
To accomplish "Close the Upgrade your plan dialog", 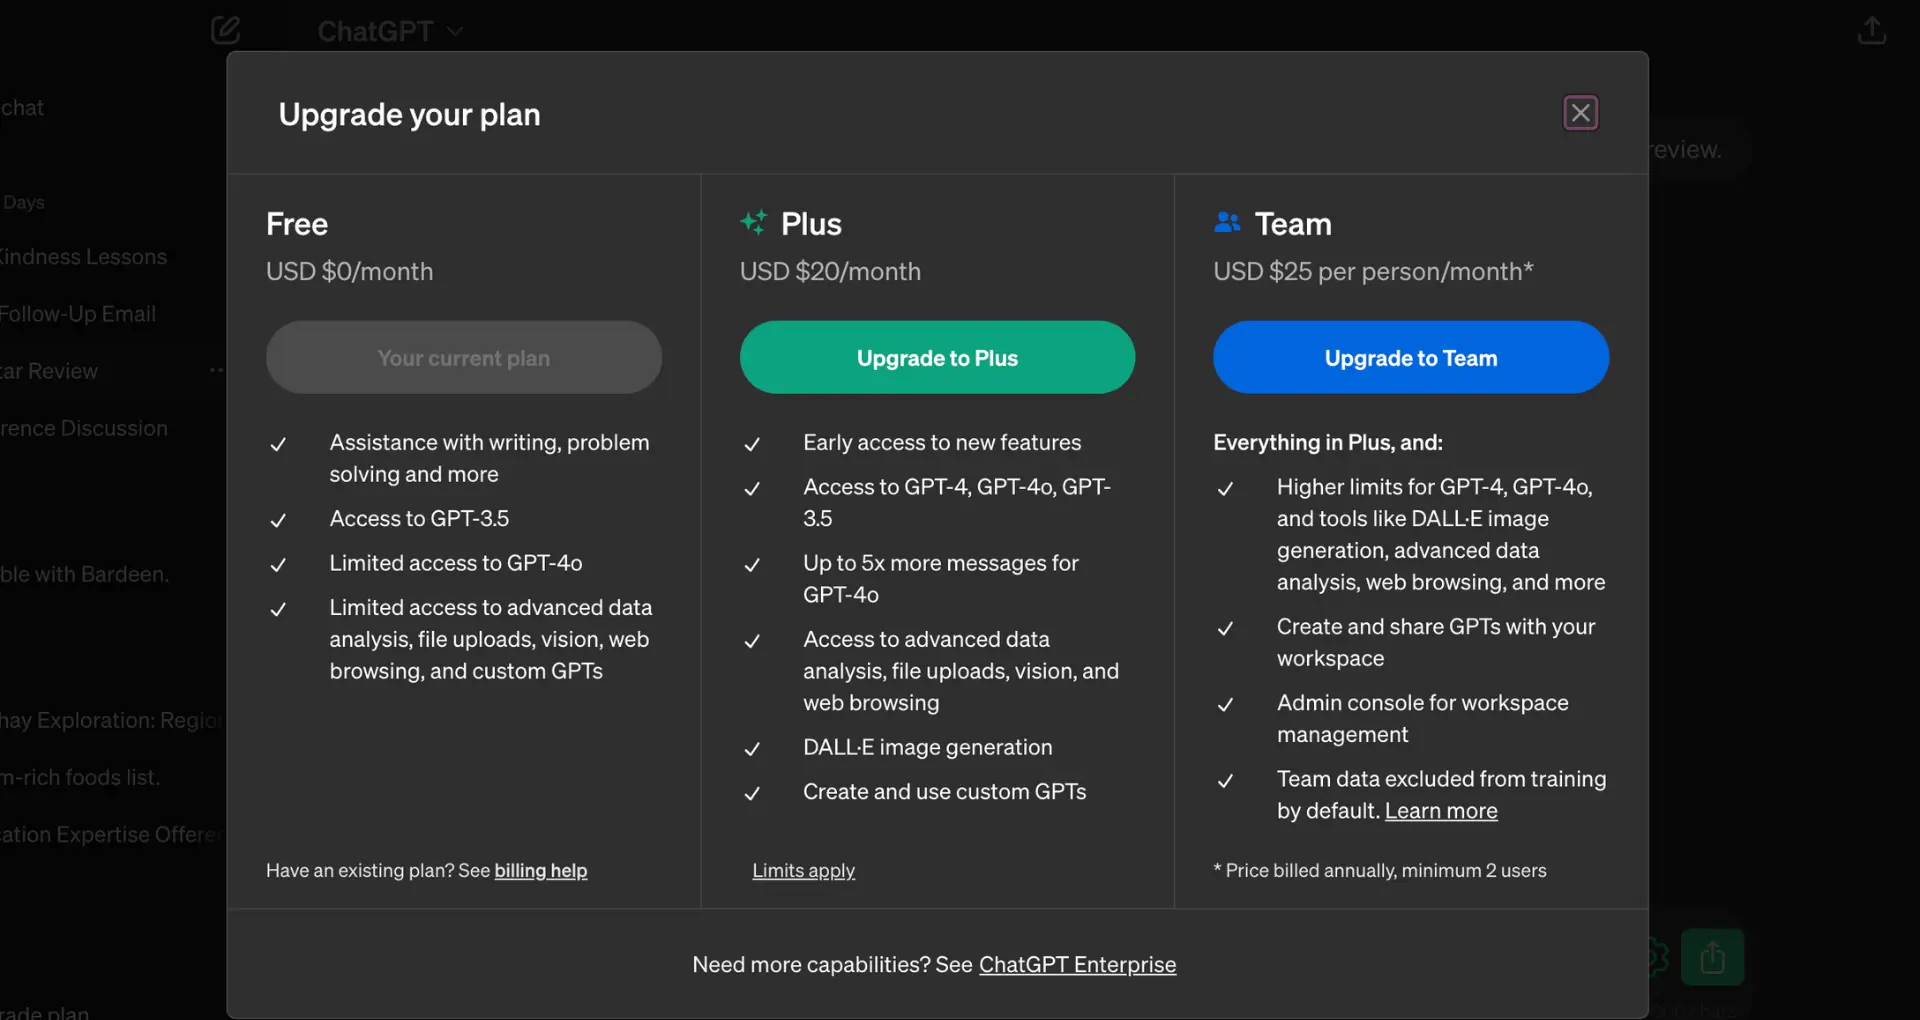I will [1580, 112].
